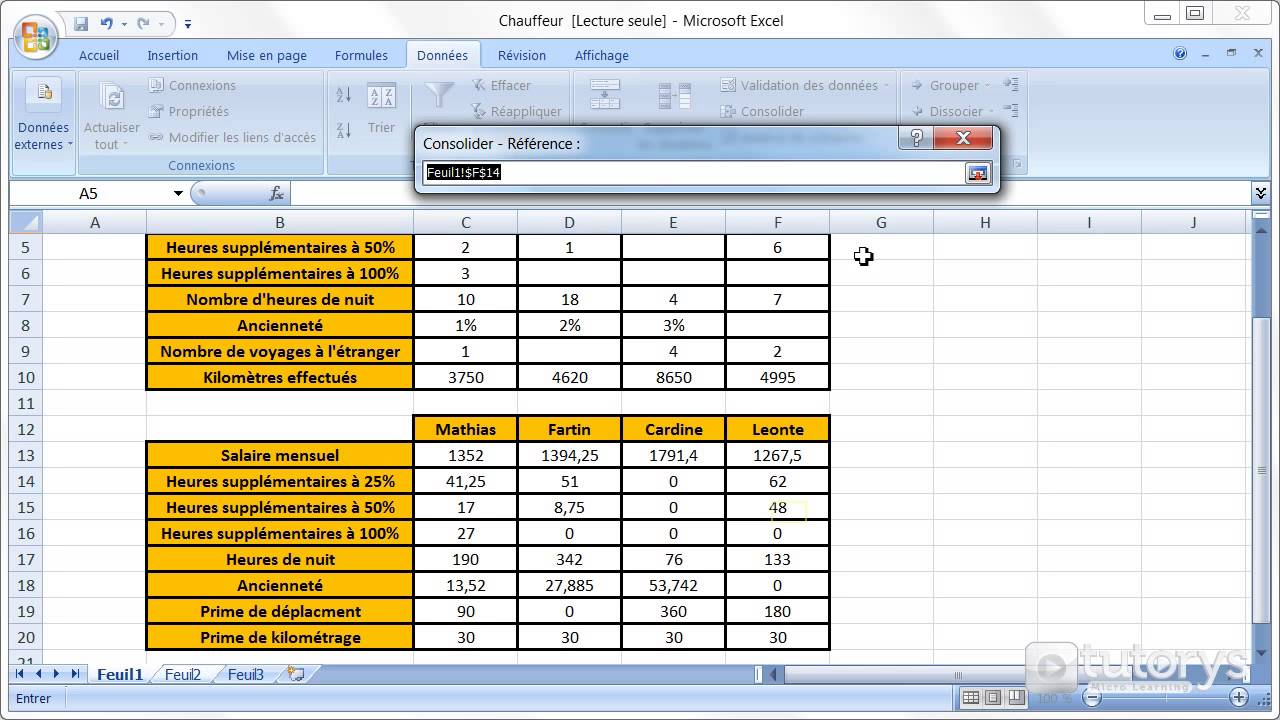The width and height of the screenshot is (1280, 720).
Task: Click Propriétés in Connexions group
Action: coord(188,112)
